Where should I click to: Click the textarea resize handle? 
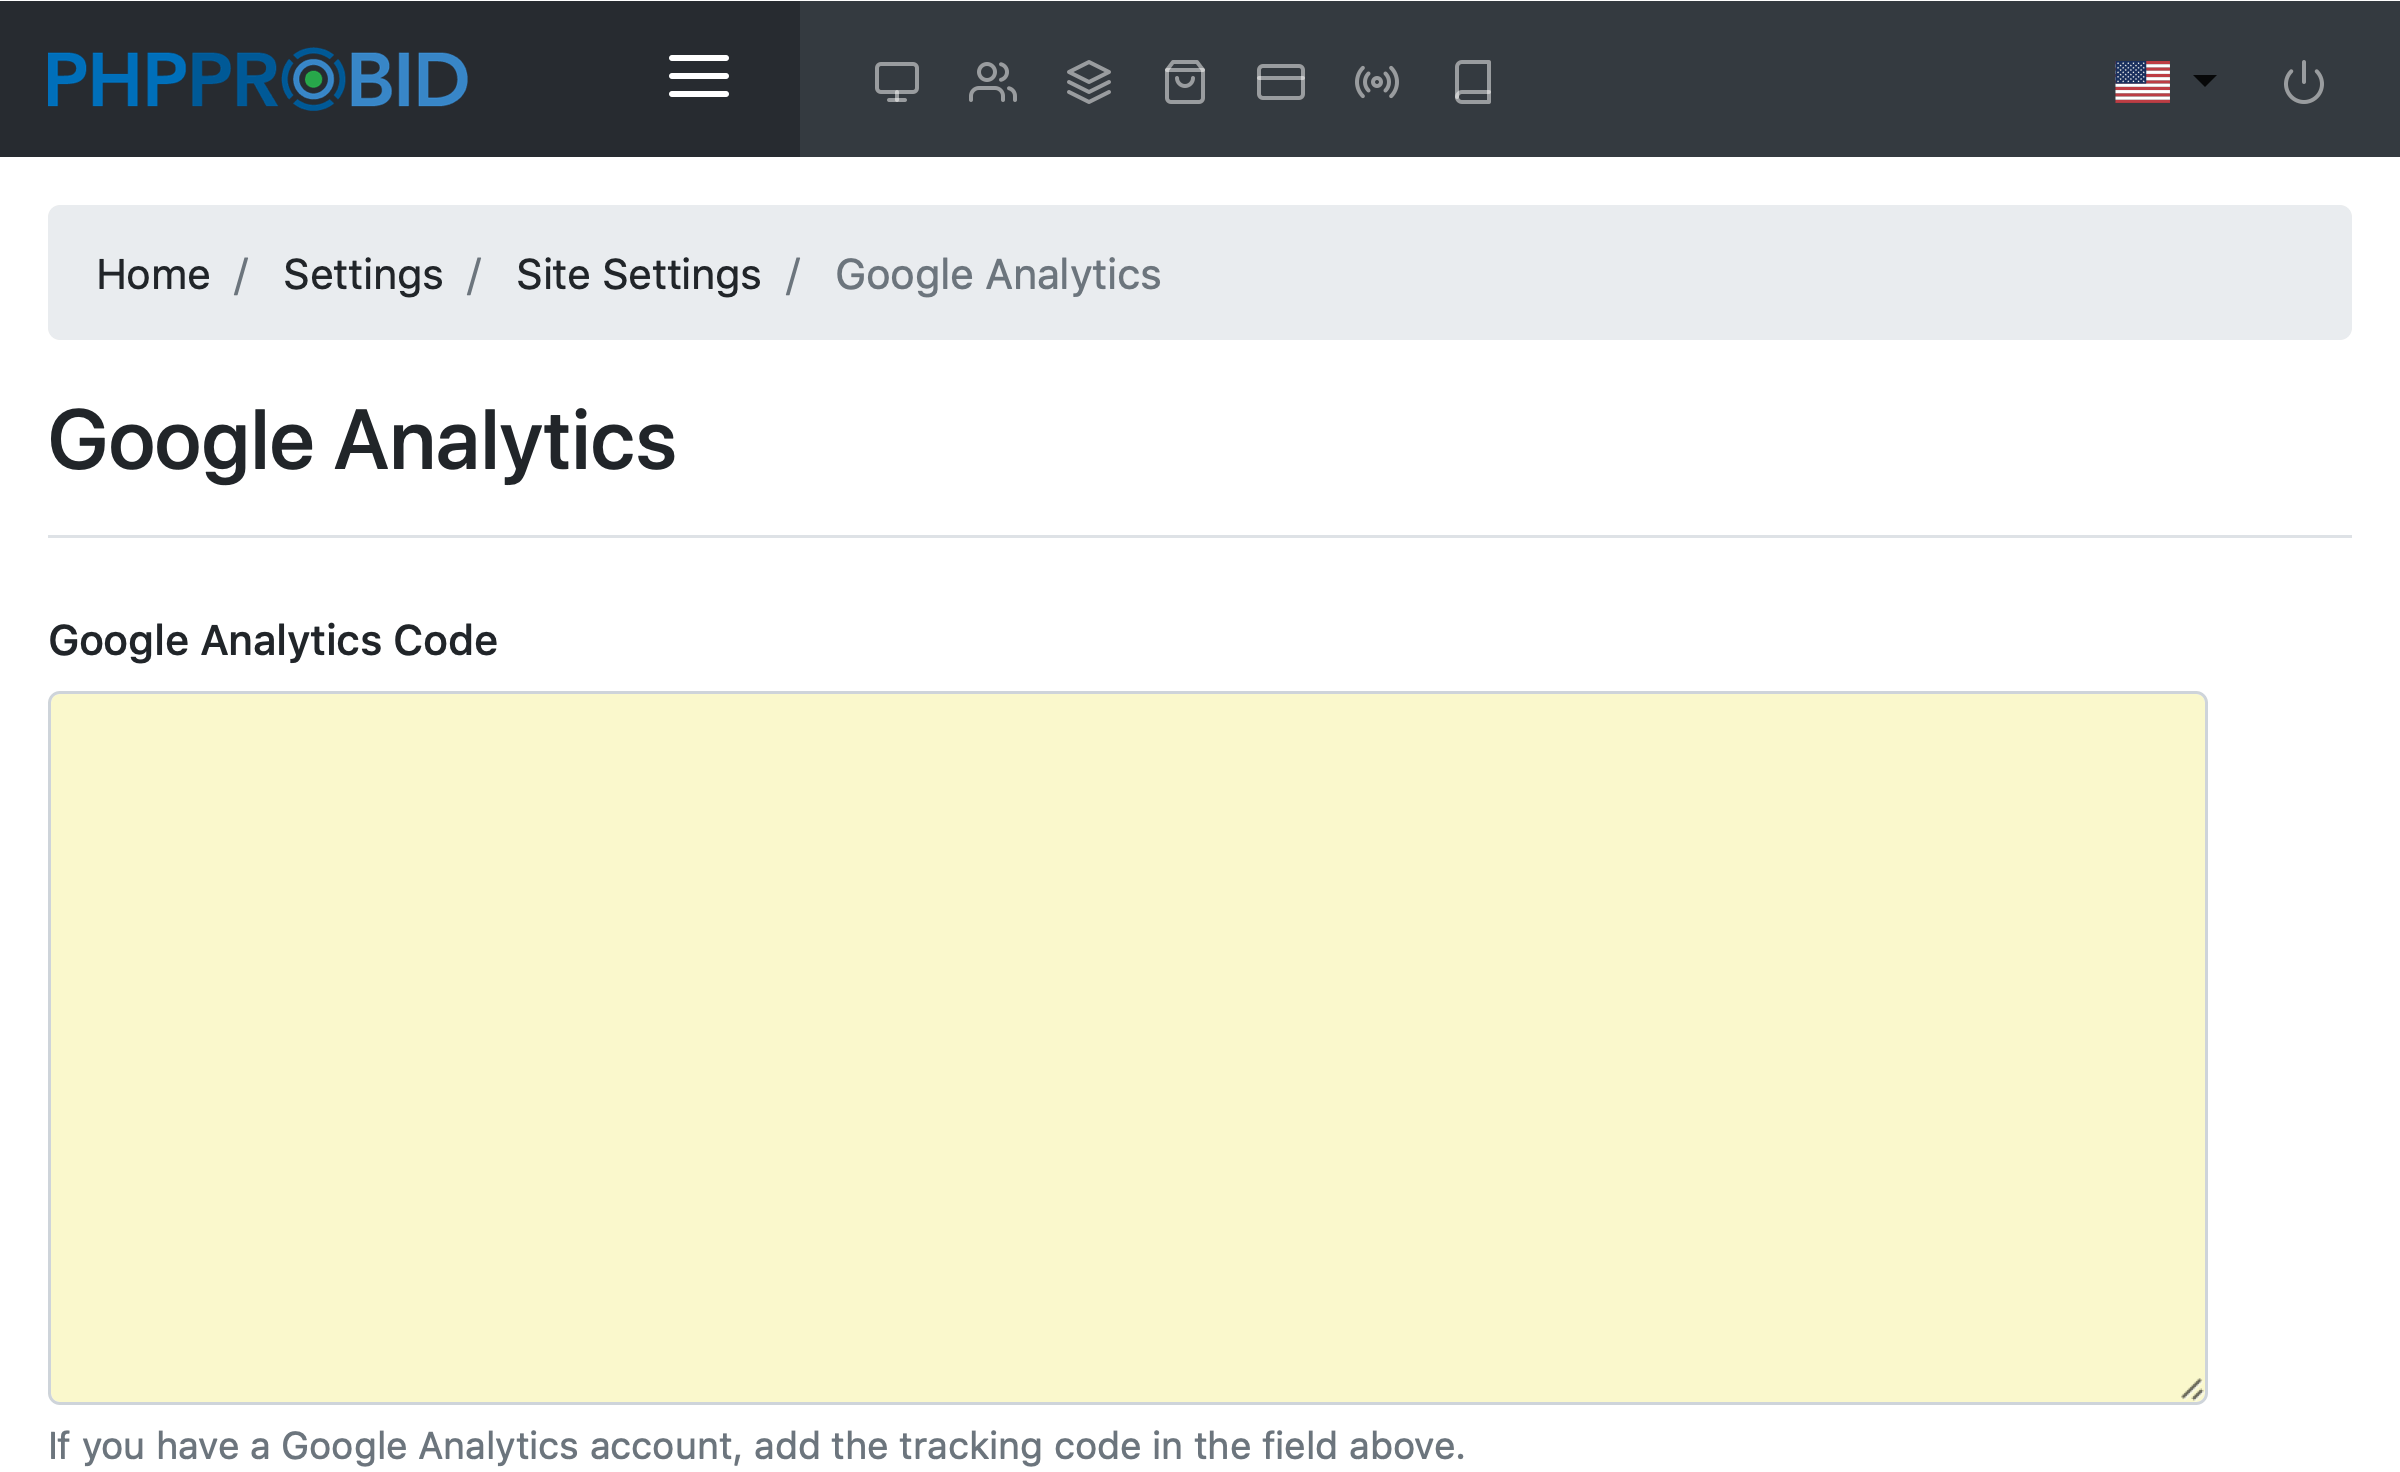coord(2191,1389)
